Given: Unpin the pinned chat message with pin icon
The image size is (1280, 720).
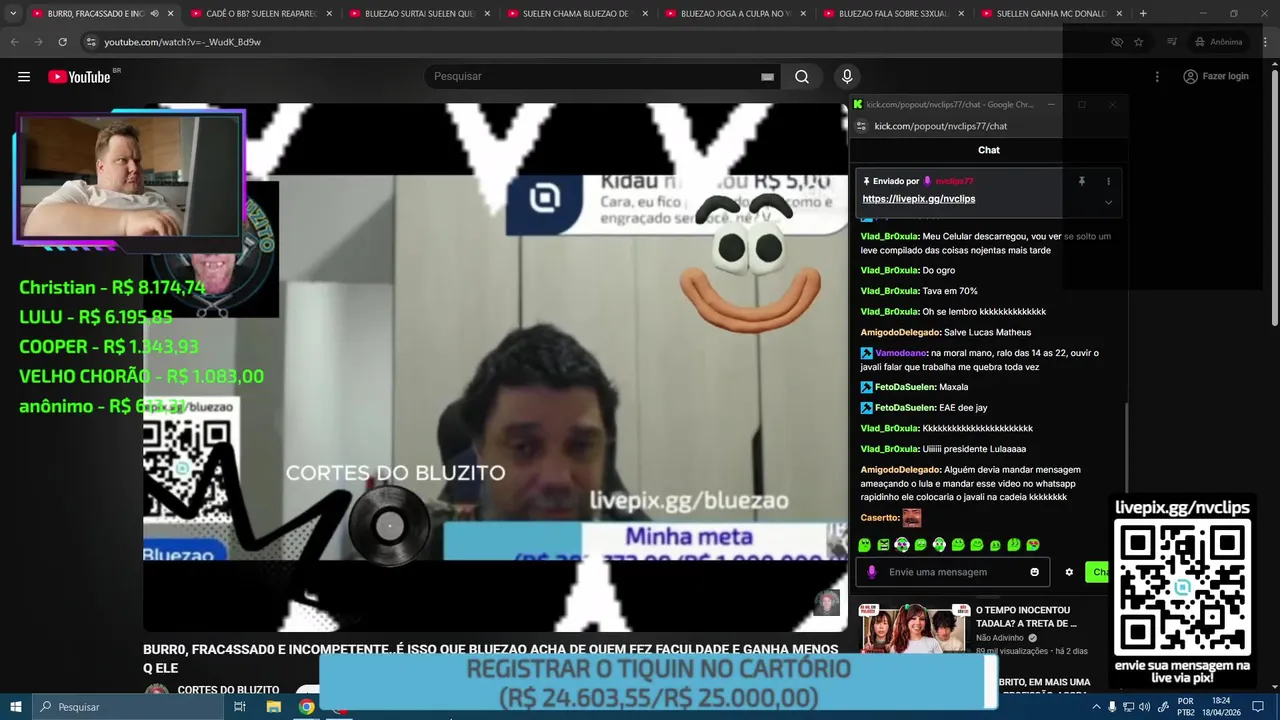Looking at the screenshot, I should [x=1081, y=181].
